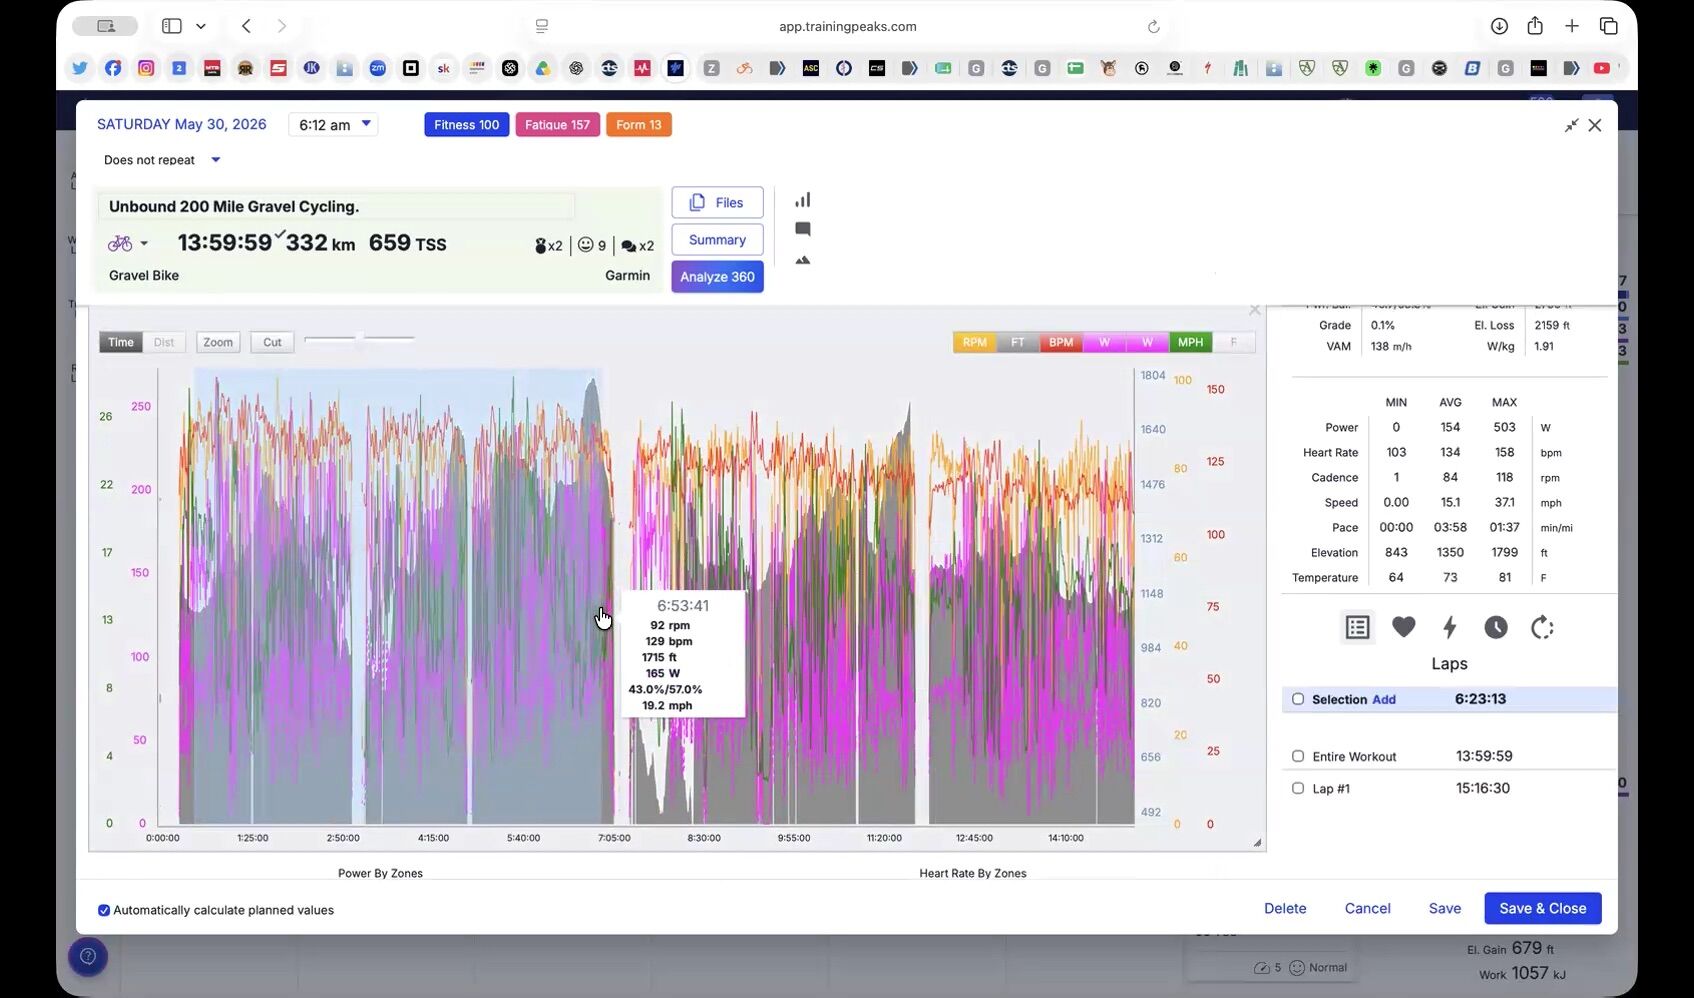Screen dimensions: 1694x998
Task: Close the chart panel with X
Action: (1255, 310)
